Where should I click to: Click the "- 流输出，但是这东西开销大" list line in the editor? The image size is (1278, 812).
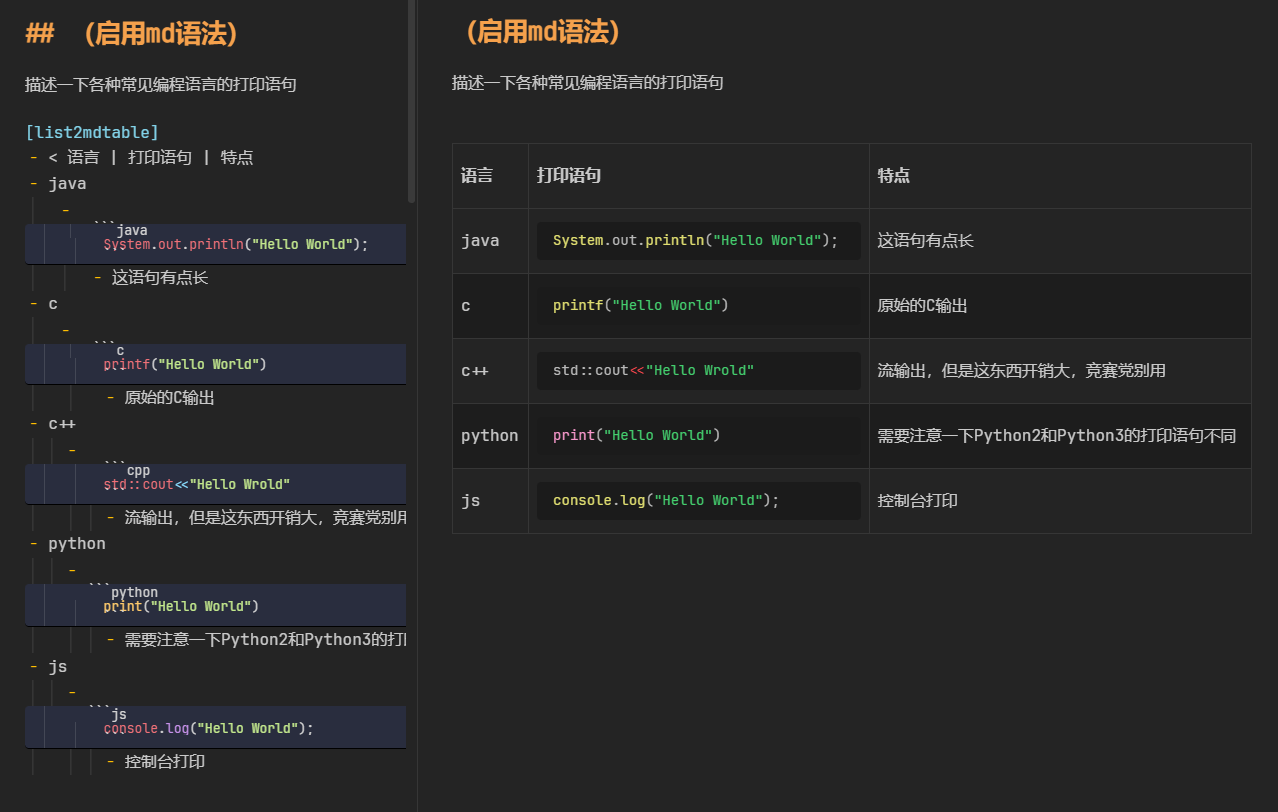click(x=255, y=517)
